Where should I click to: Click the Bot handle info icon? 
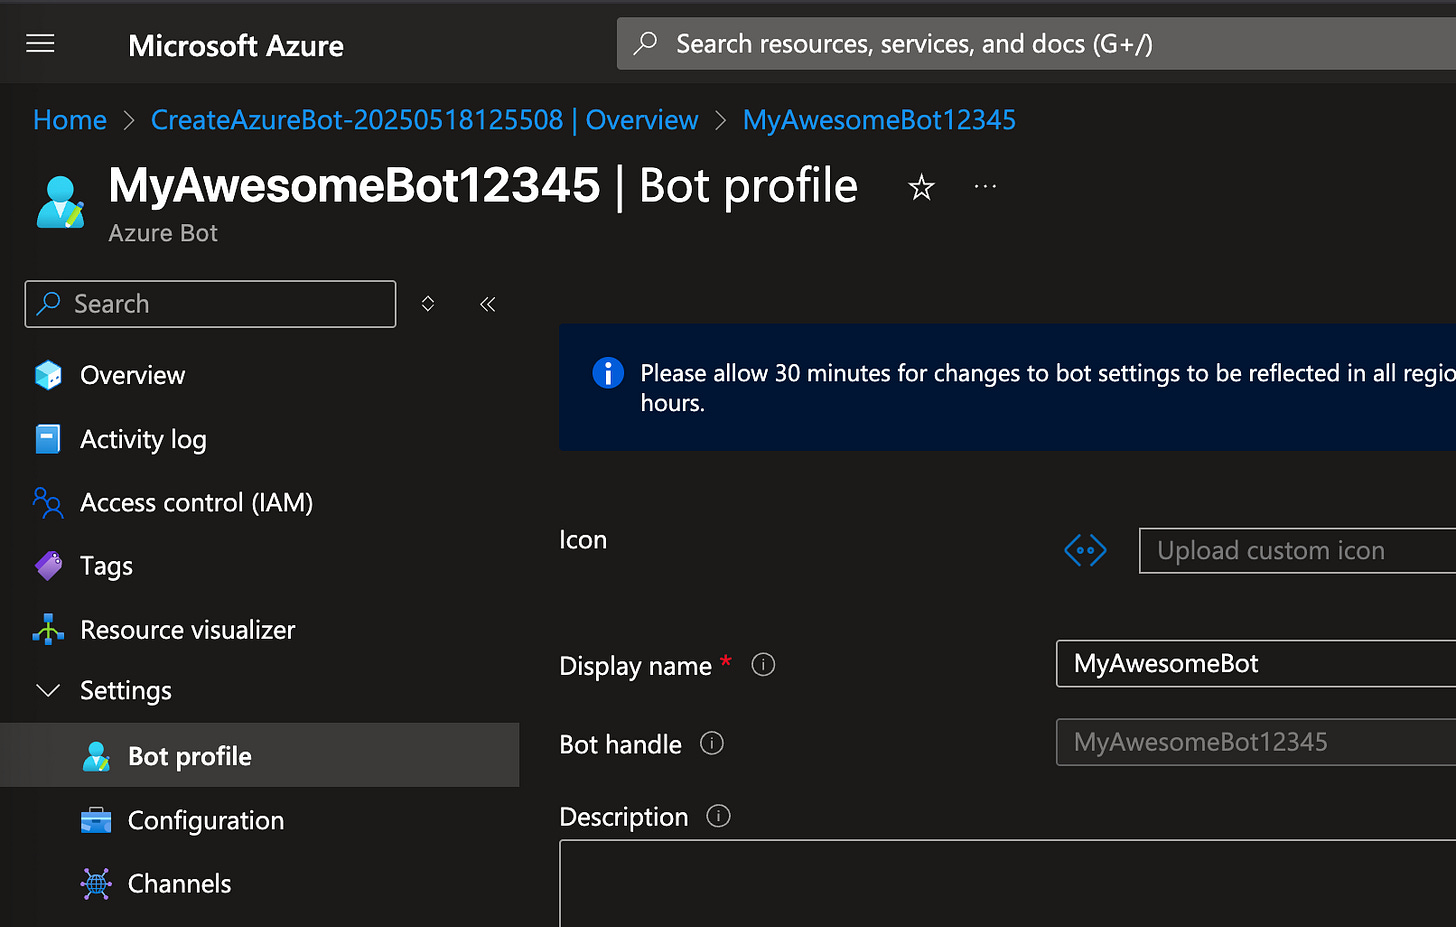pos(712,743)
